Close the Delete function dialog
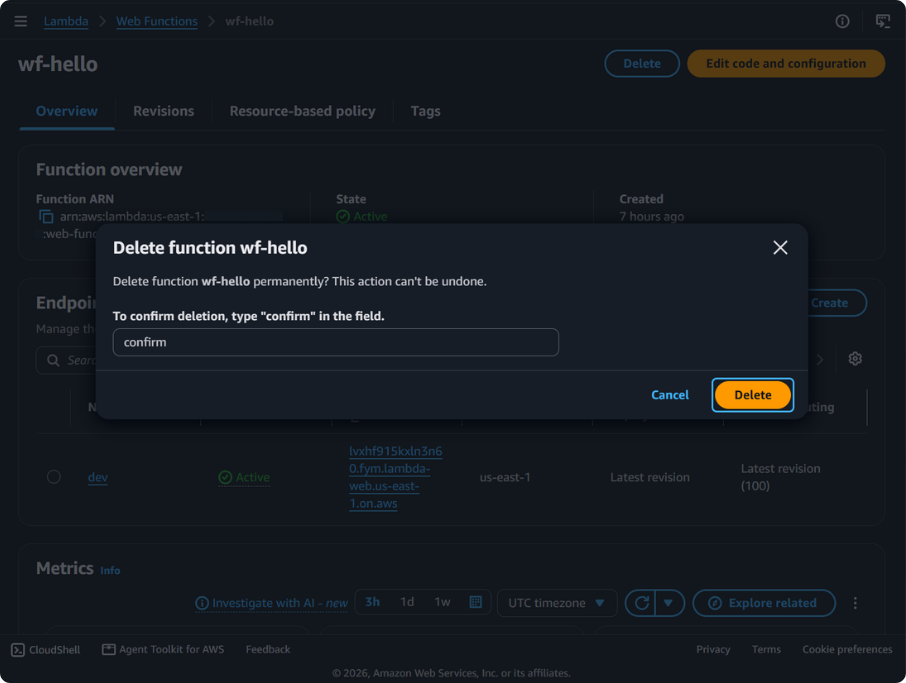Viewport: 906px width, 683px height. (780, 247)
